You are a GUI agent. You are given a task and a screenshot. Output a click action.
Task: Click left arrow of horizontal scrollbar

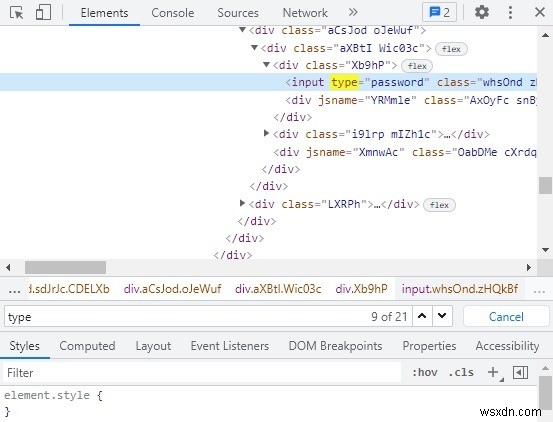coord(8,268)
